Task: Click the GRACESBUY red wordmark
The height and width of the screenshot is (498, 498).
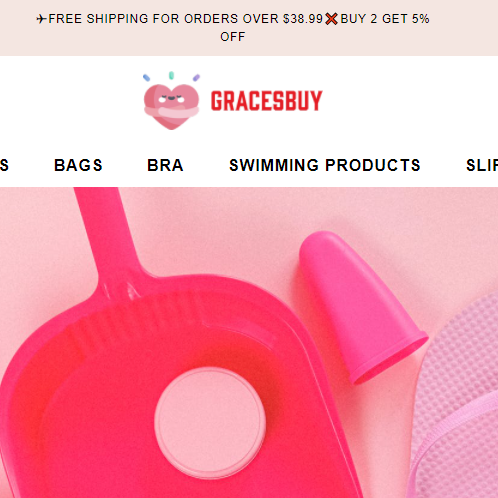Action: click(x=267, y=101)
